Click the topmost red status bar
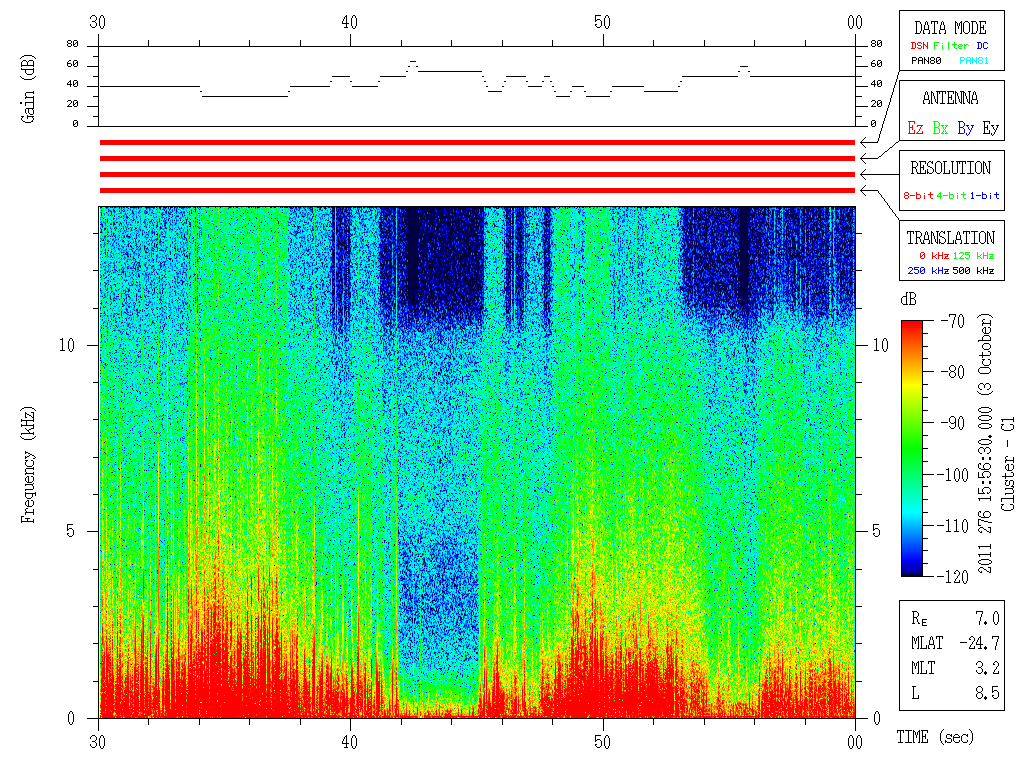This screenshot has width=1024, height=768. click(x=477, y=143)
